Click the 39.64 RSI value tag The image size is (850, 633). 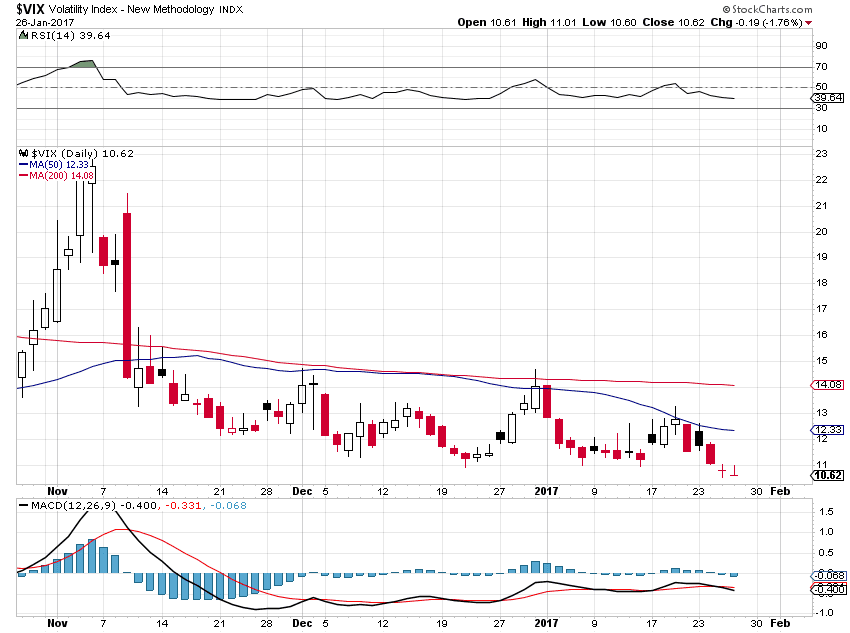pyautogui.click(x=827, y=98)
